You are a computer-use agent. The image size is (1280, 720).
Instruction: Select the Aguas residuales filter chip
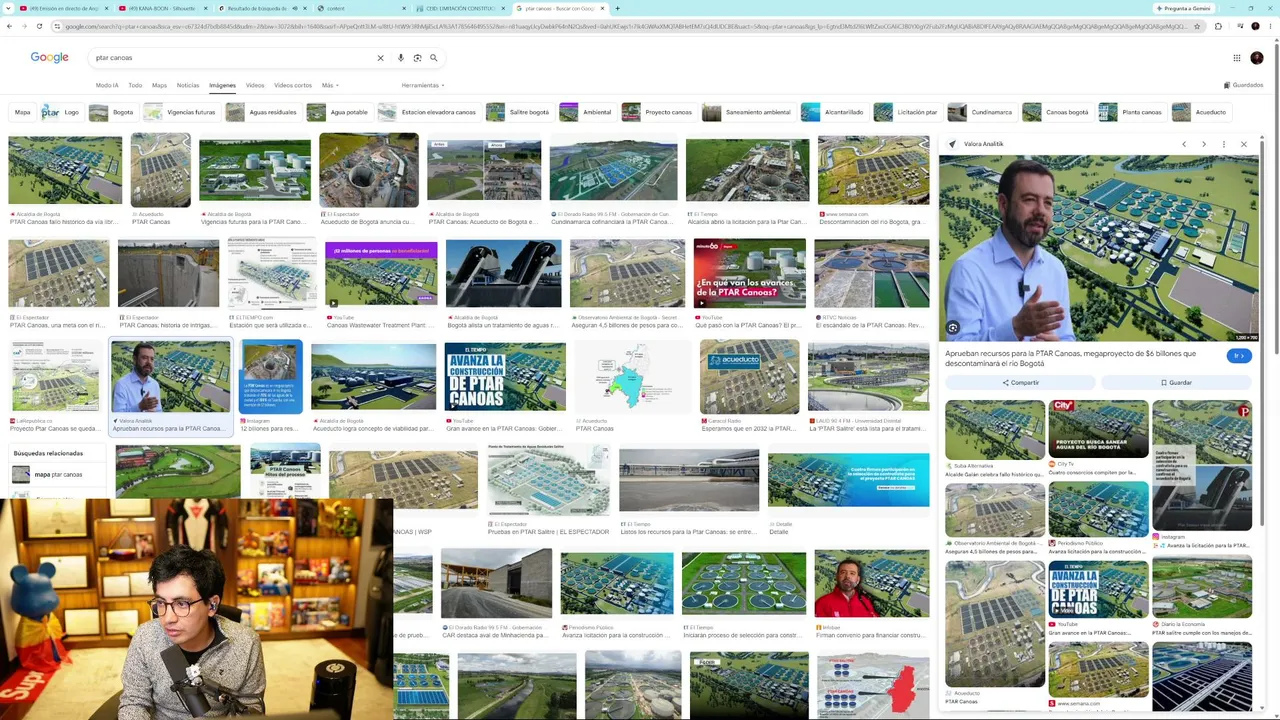point(262,112)
